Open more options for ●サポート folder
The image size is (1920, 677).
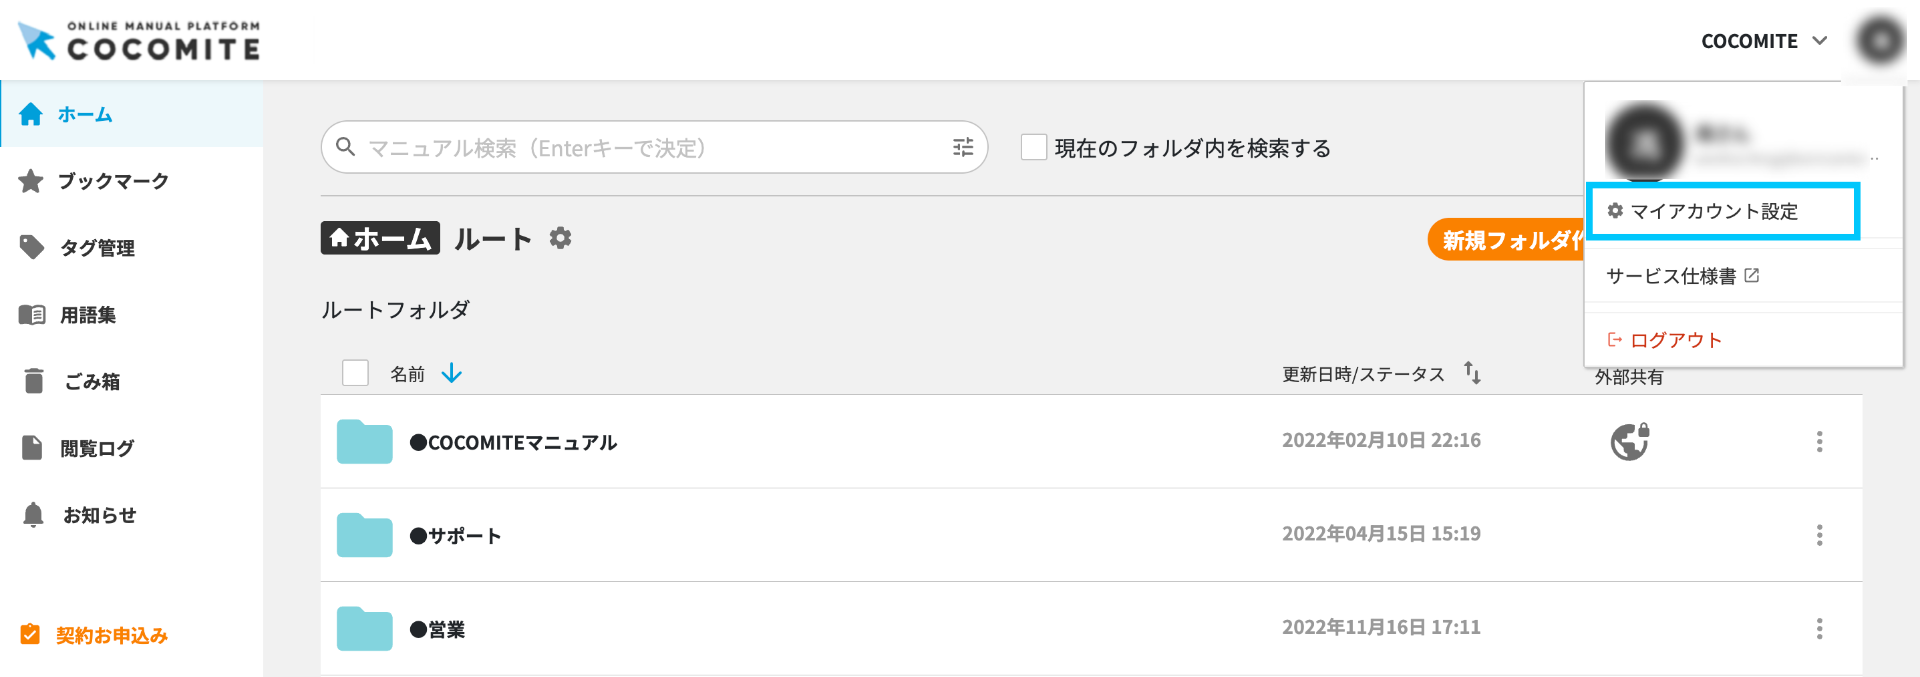[1819, 535]
